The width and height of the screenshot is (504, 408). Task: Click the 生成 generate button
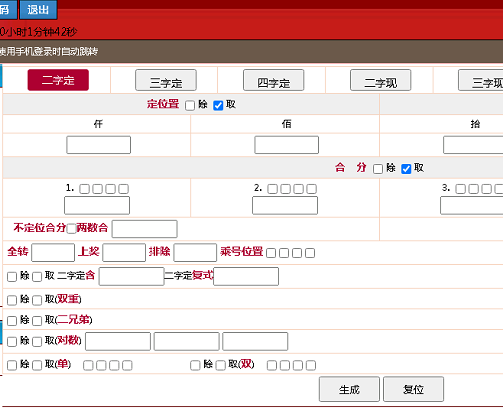[x=349, y=389]
